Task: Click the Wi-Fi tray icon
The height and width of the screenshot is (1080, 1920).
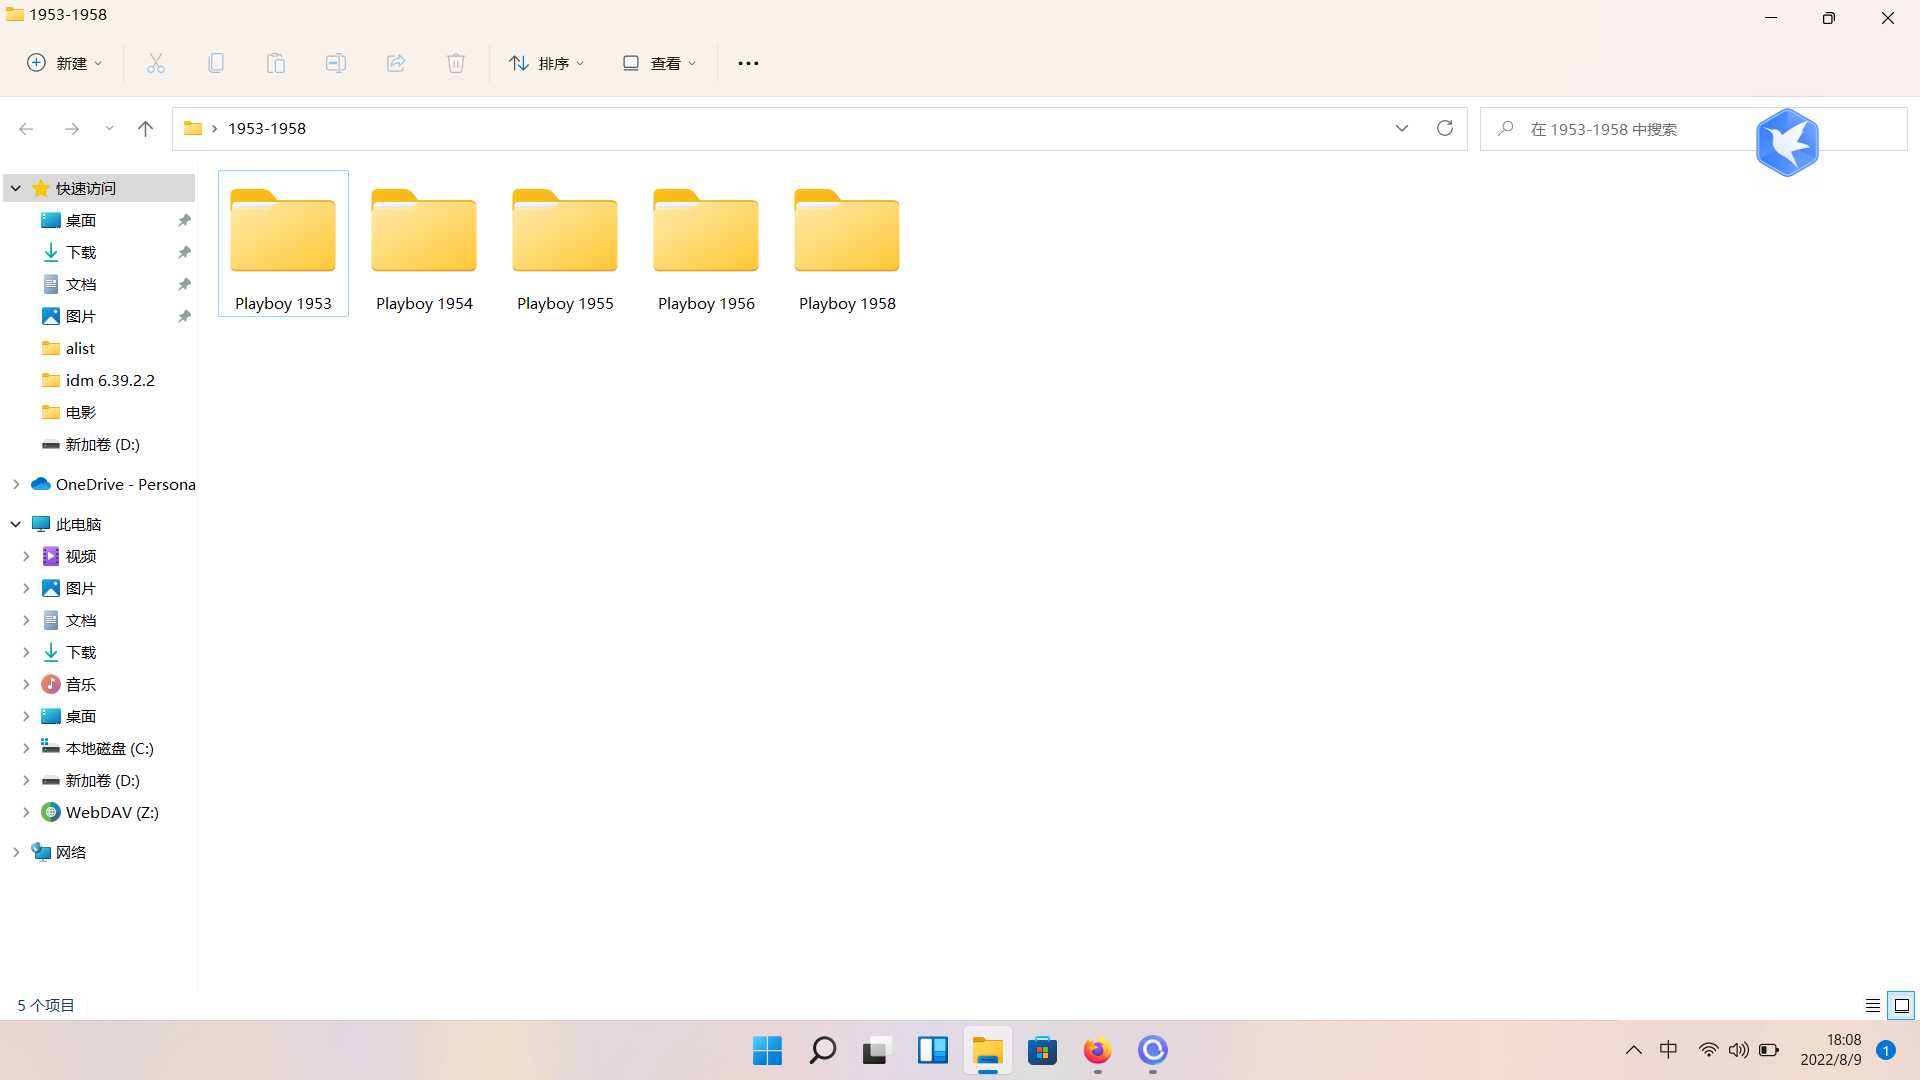Action: 1708,1050
